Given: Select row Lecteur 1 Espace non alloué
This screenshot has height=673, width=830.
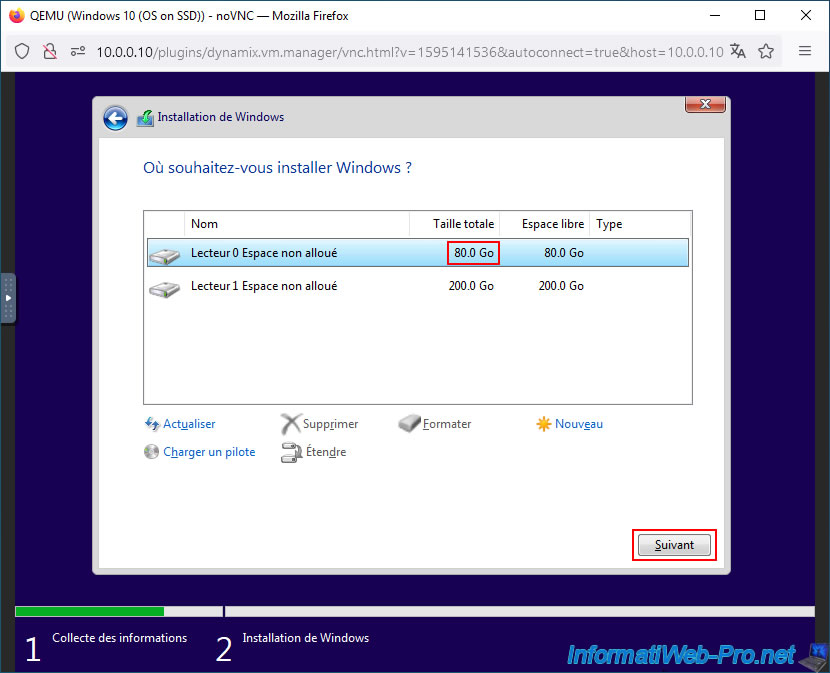Looking at the screenshot, I should pyautogui.click(x=418, y=286).
